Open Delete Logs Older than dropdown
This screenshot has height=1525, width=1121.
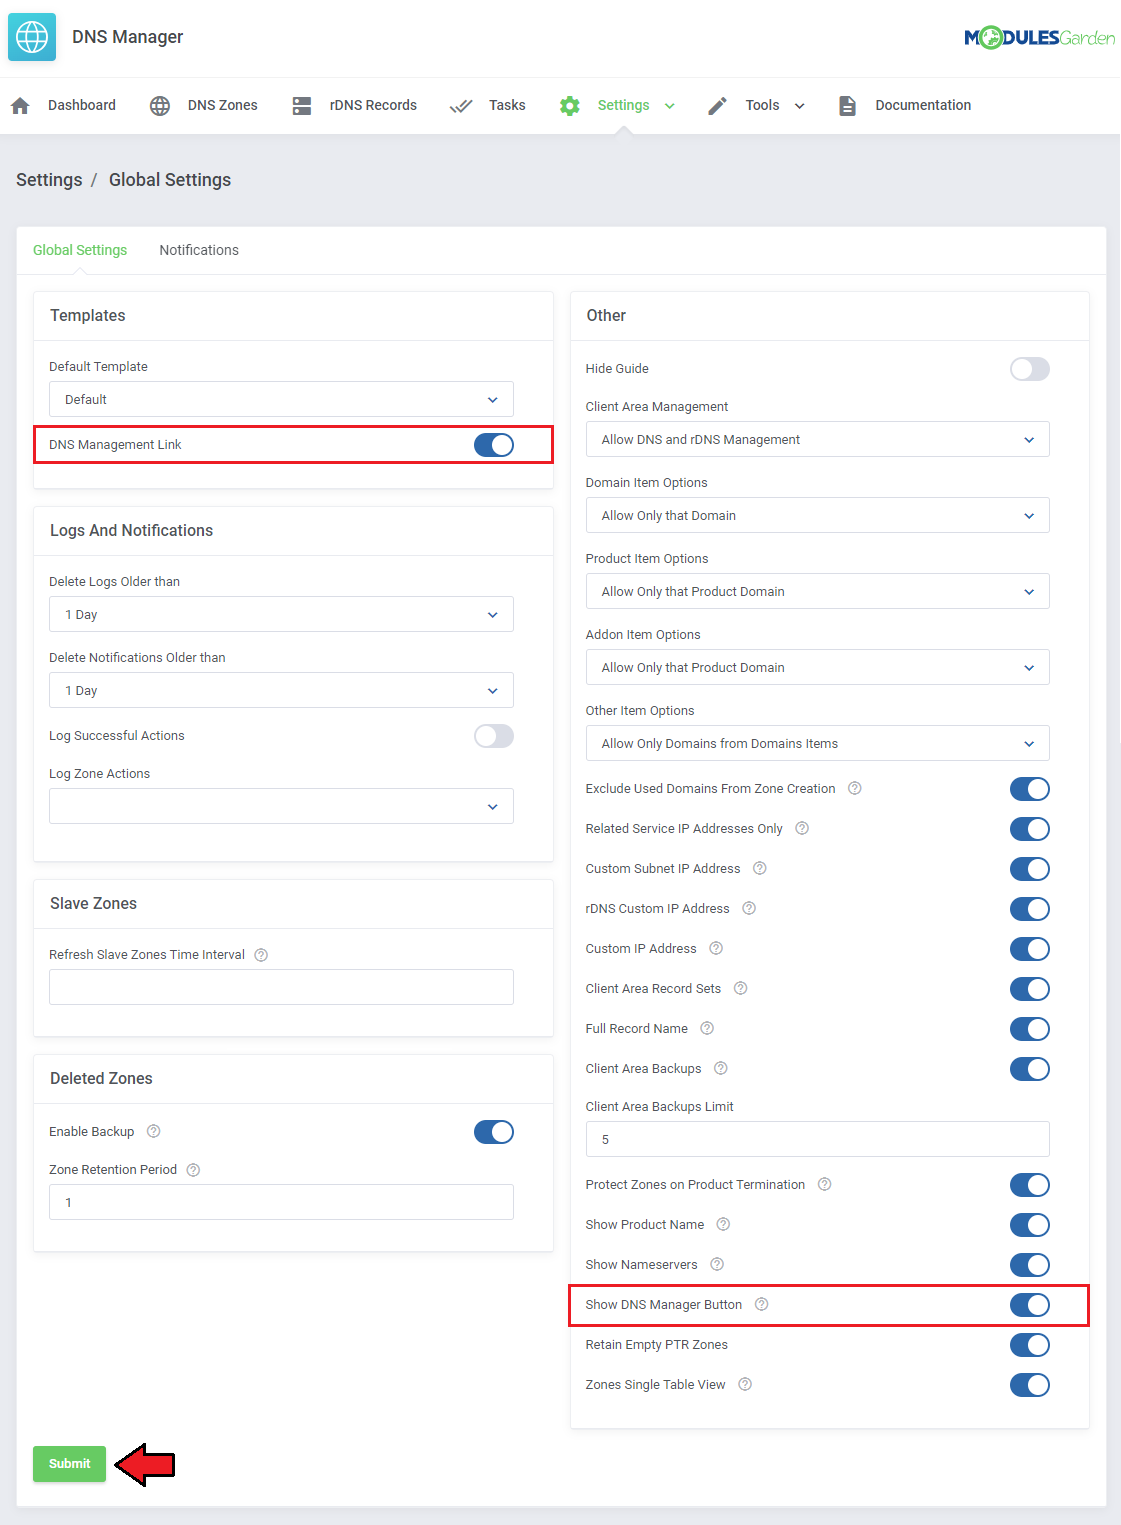coord(281,614)
